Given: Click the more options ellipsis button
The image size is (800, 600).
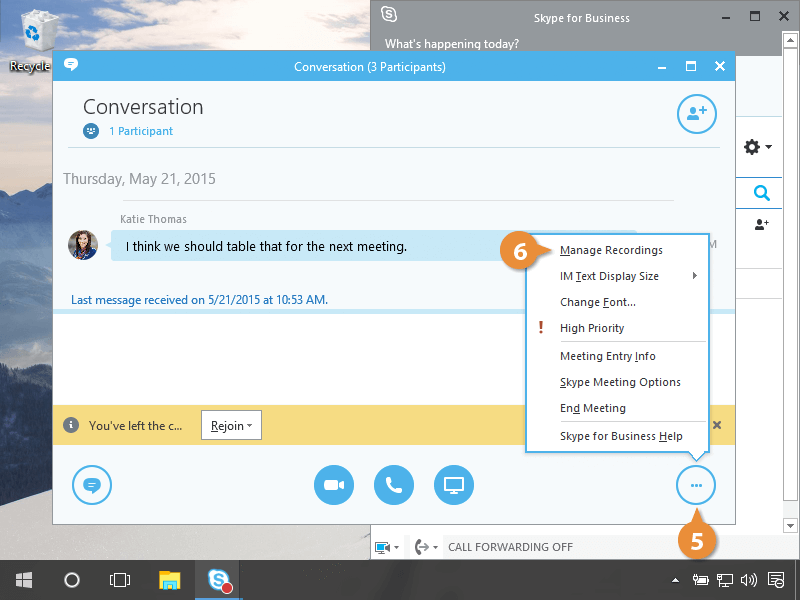Looking at the screenshot, I should point(696,486).
